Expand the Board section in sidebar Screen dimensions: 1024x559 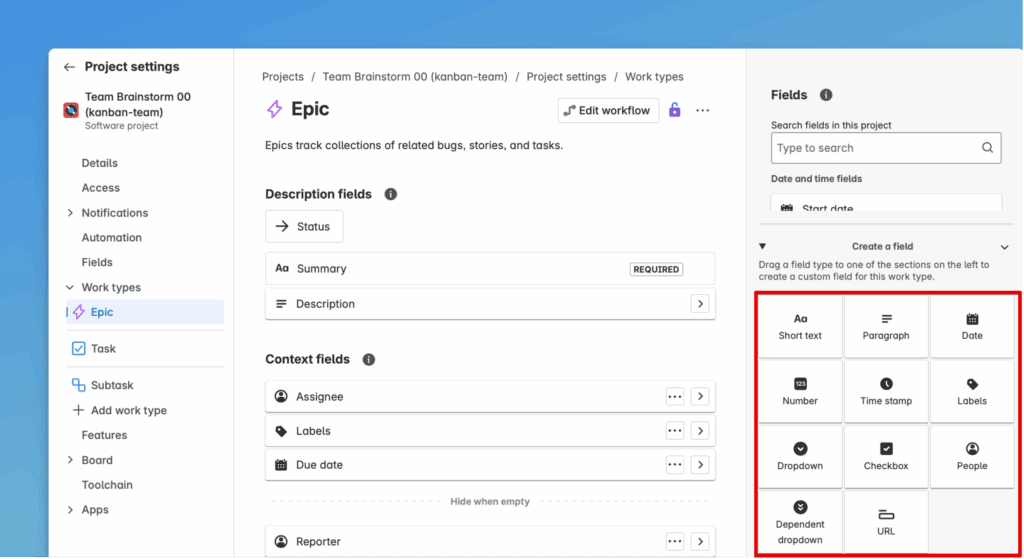click(x=70, y=460)
